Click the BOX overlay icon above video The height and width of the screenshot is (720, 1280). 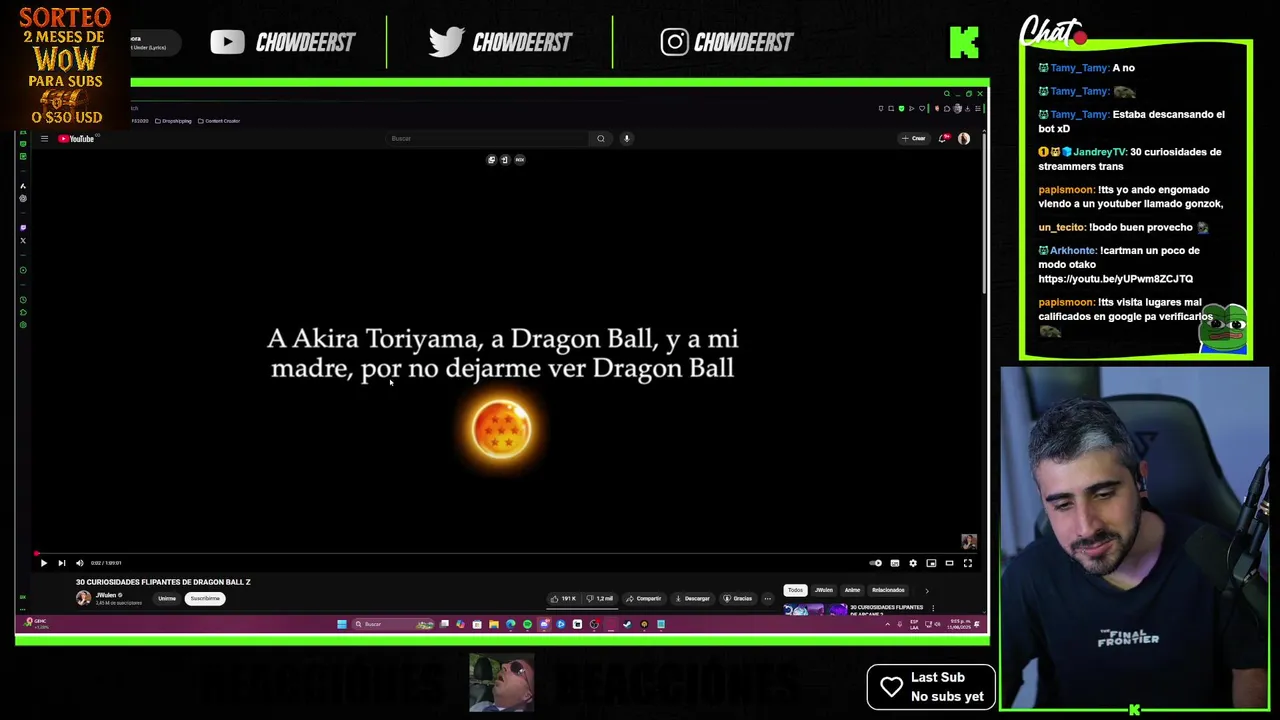(520, 160)
